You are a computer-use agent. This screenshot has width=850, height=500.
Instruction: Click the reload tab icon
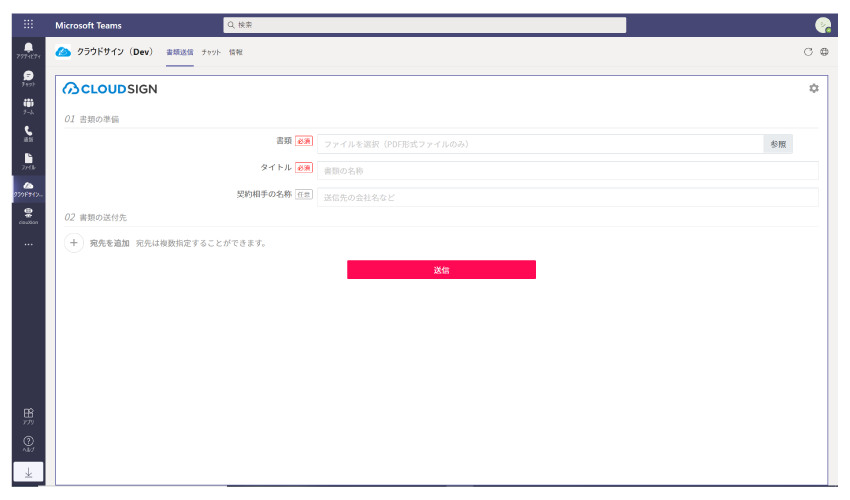click(808, 52)
